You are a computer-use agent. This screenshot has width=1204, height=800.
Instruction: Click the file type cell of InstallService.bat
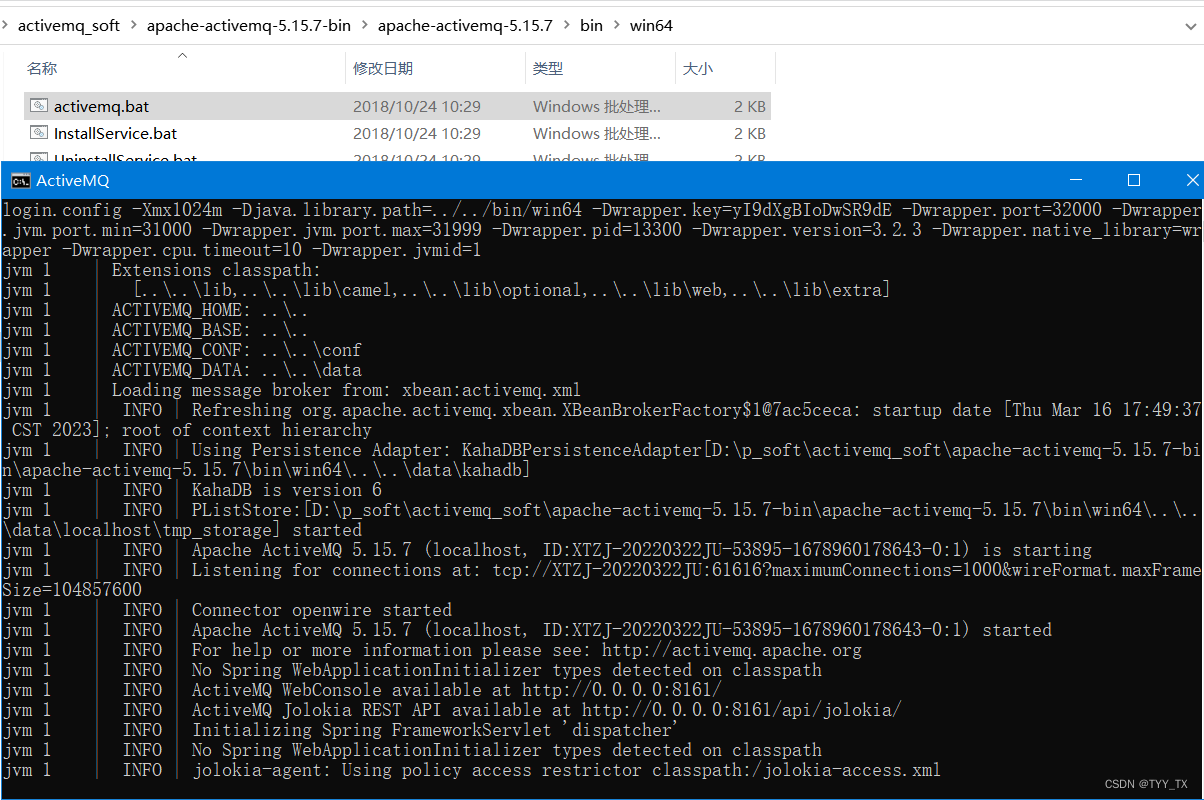[x=597, y=133]
